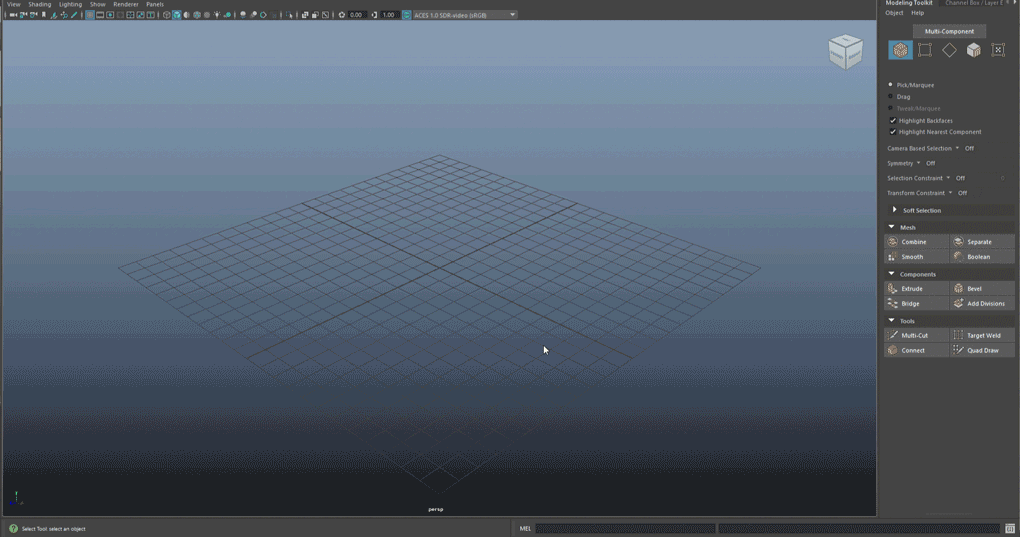Toggle the Resolution Gate icon
Image resolution: width=1020 pixels, height=537 pixels.
110,15
